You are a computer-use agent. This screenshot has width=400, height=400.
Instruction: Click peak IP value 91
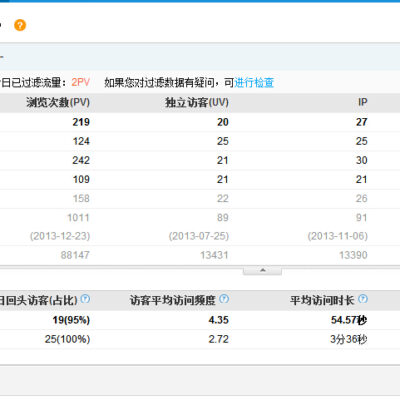point(362,218)
